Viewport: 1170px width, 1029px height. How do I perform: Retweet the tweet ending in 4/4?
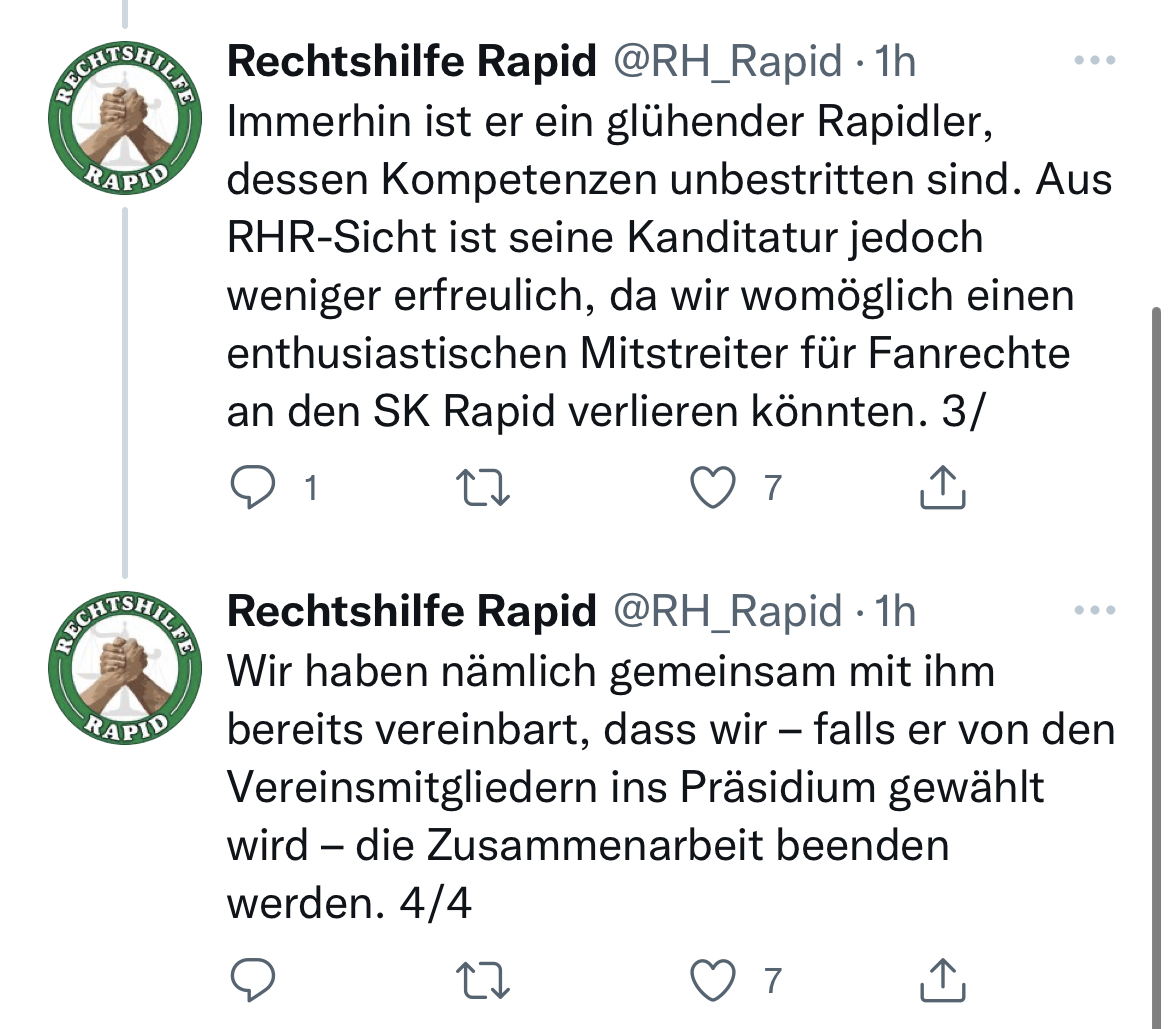[483, 980]
